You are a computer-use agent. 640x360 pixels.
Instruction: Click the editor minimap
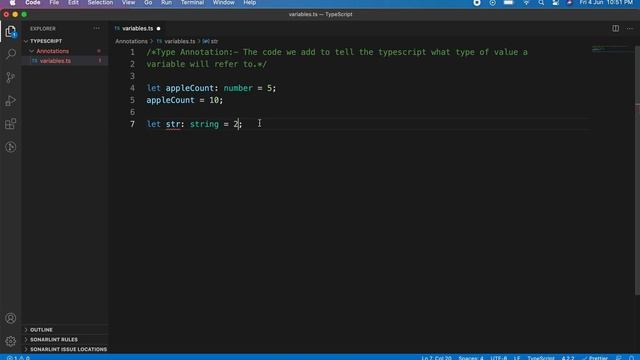(x=611, y=49)
